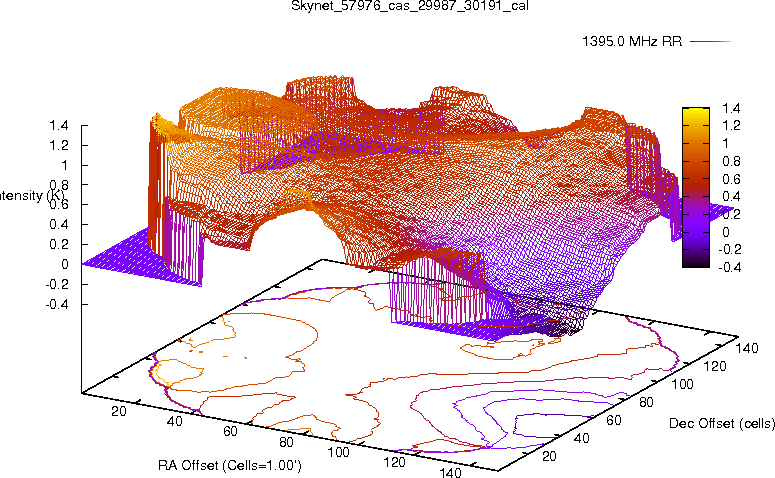Select the legend label 1395.0 MHz RR

[x=632, y=41]
